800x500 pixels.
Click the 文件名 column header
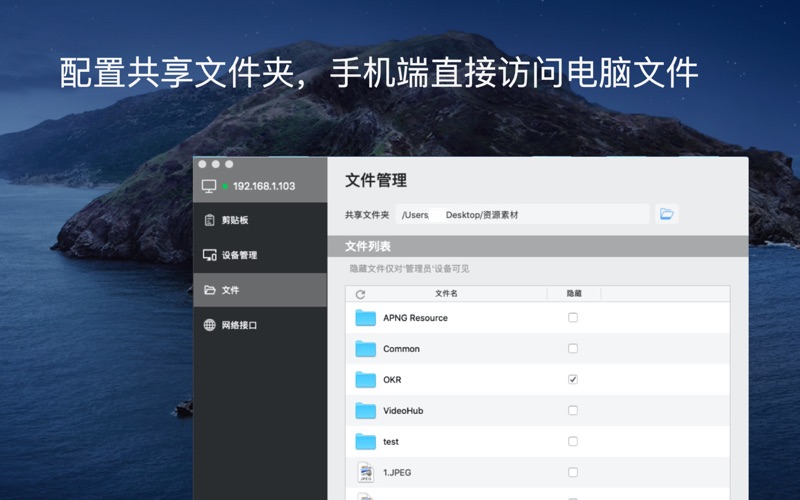coord(446,293)
